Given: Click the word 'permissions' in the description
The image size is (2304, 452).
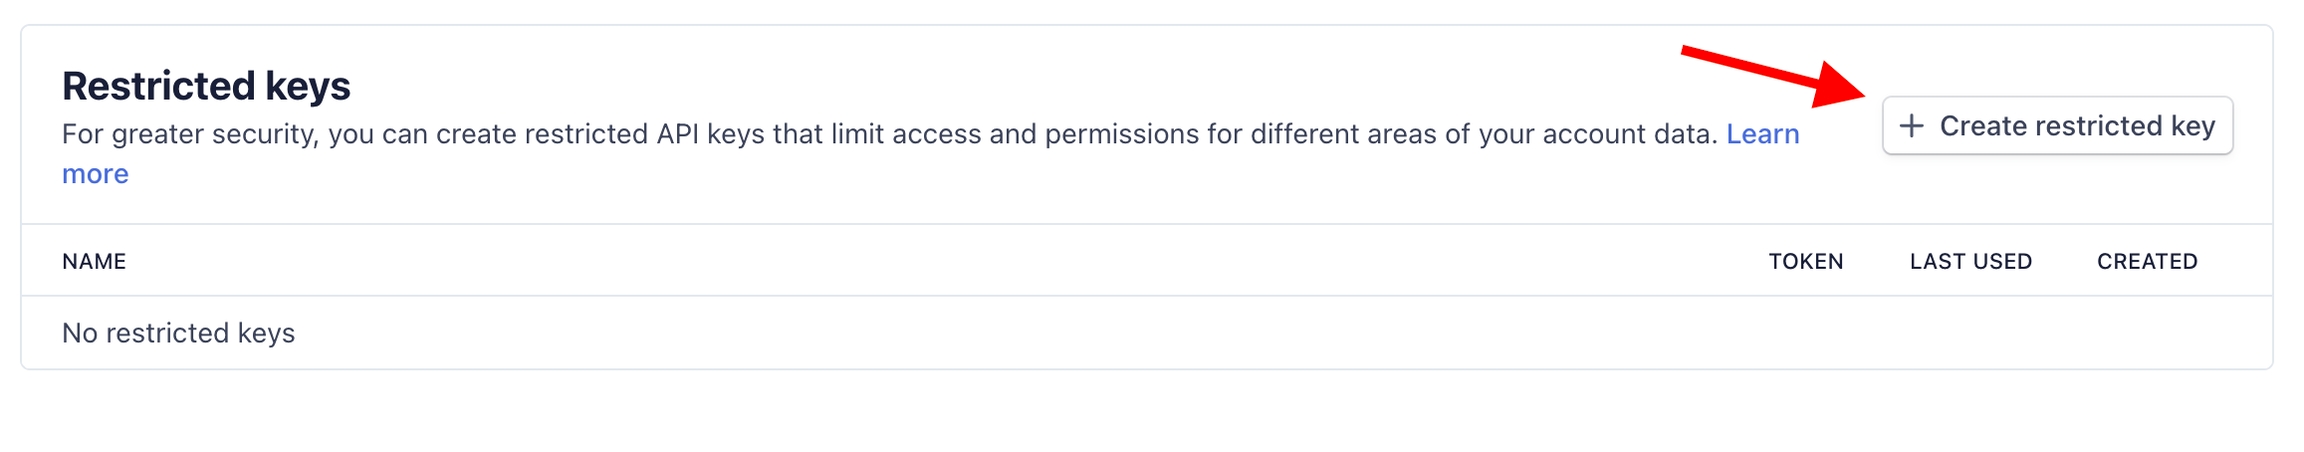Looking at the screenshot, I should pyautogui.click(x=1121, y=134).
